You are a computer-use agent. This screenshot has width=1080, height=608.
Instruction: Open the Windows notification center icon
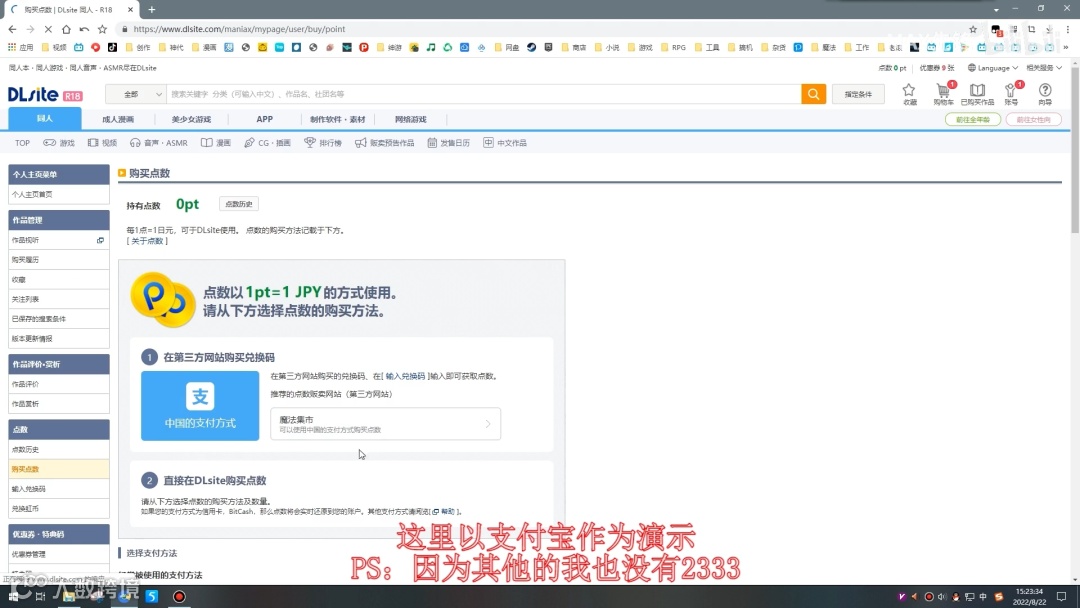tap(1061, 596)
